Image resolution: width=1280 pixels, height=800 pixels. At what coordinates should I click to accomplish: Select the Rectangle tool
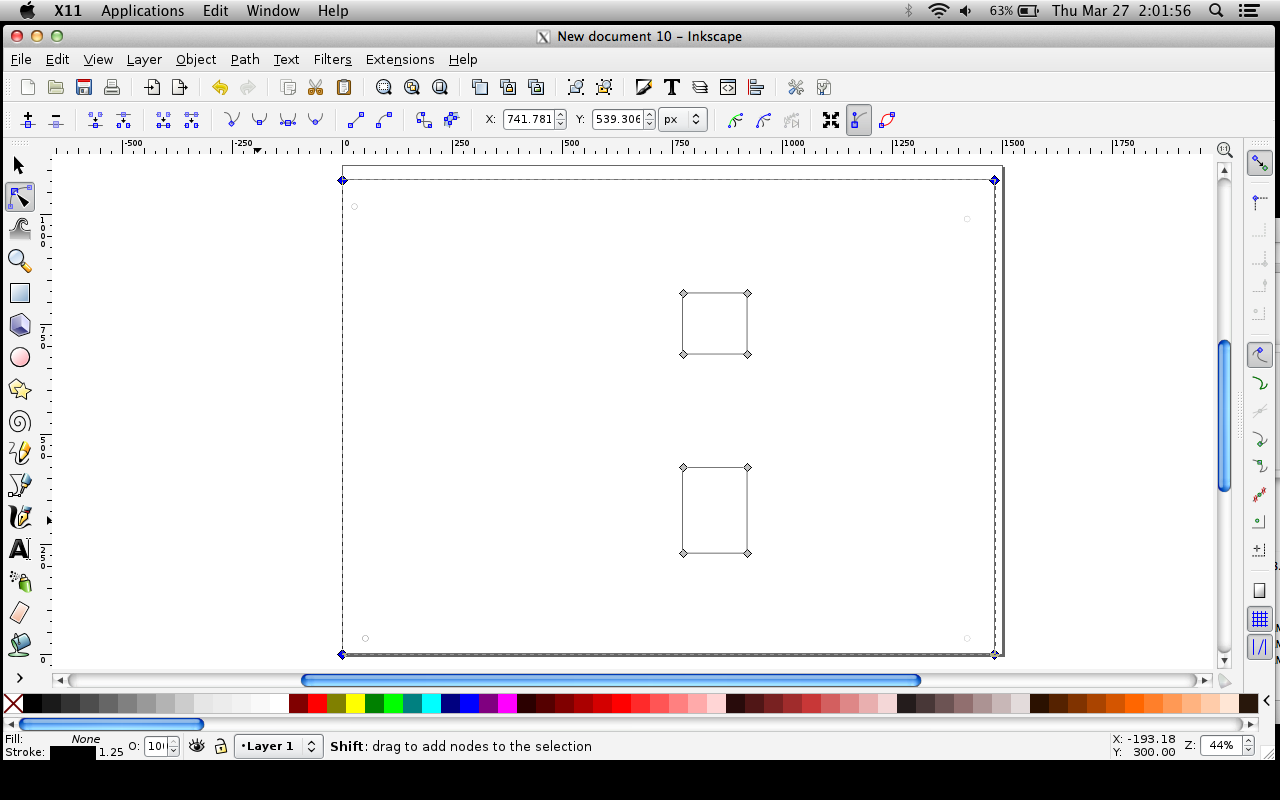(x=19, y=293)
